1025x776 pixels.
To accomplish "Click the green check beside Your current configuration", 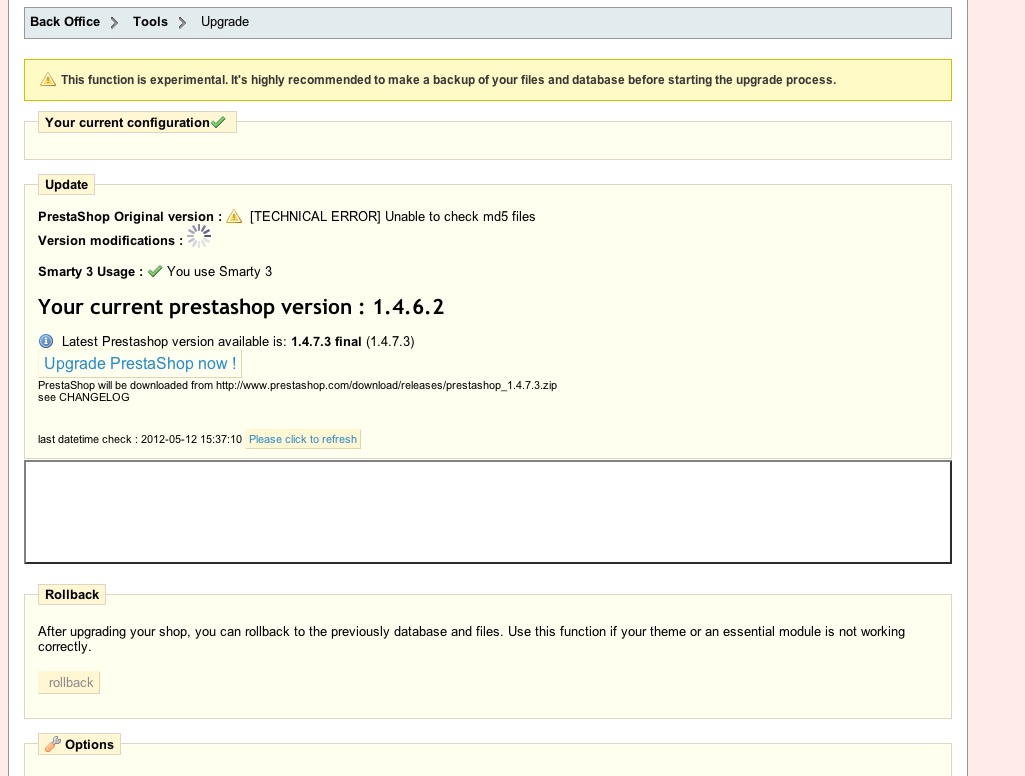I will click(218, 122).
